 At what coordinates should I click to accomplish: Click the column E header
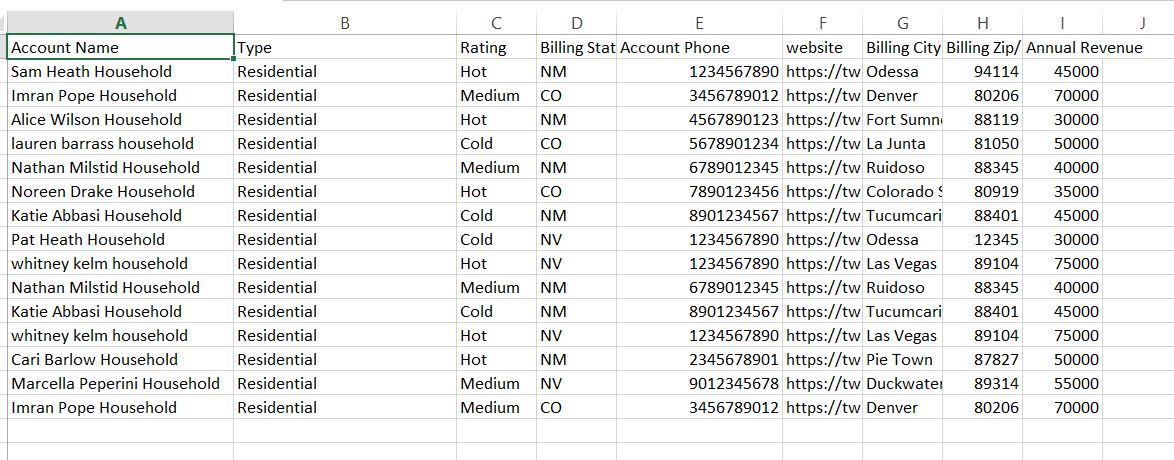699,23
